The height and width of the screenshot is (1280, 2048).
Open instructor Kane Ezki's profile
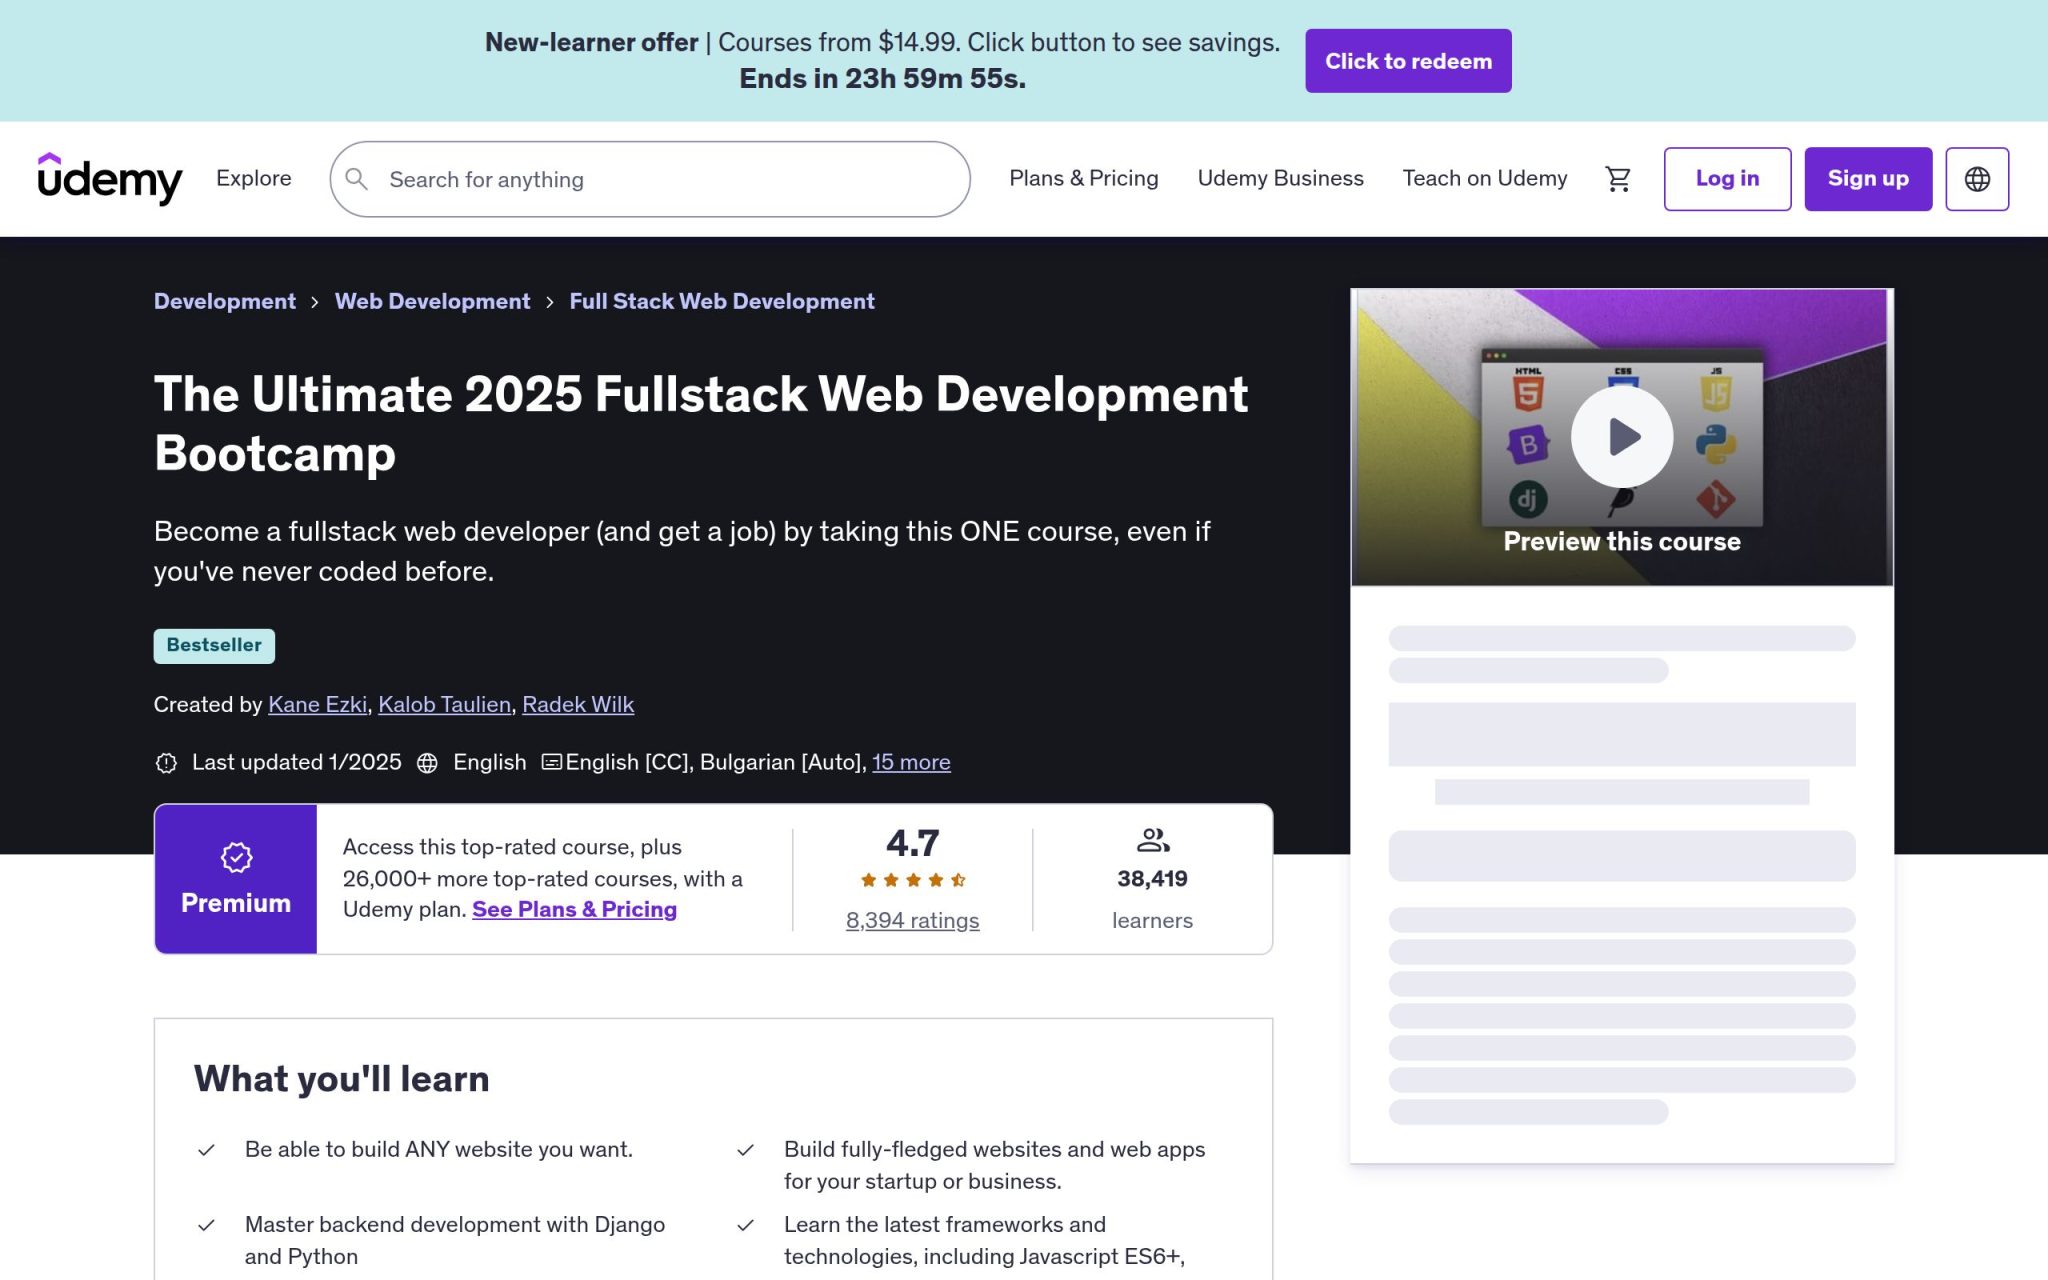(x=317, y=704)
